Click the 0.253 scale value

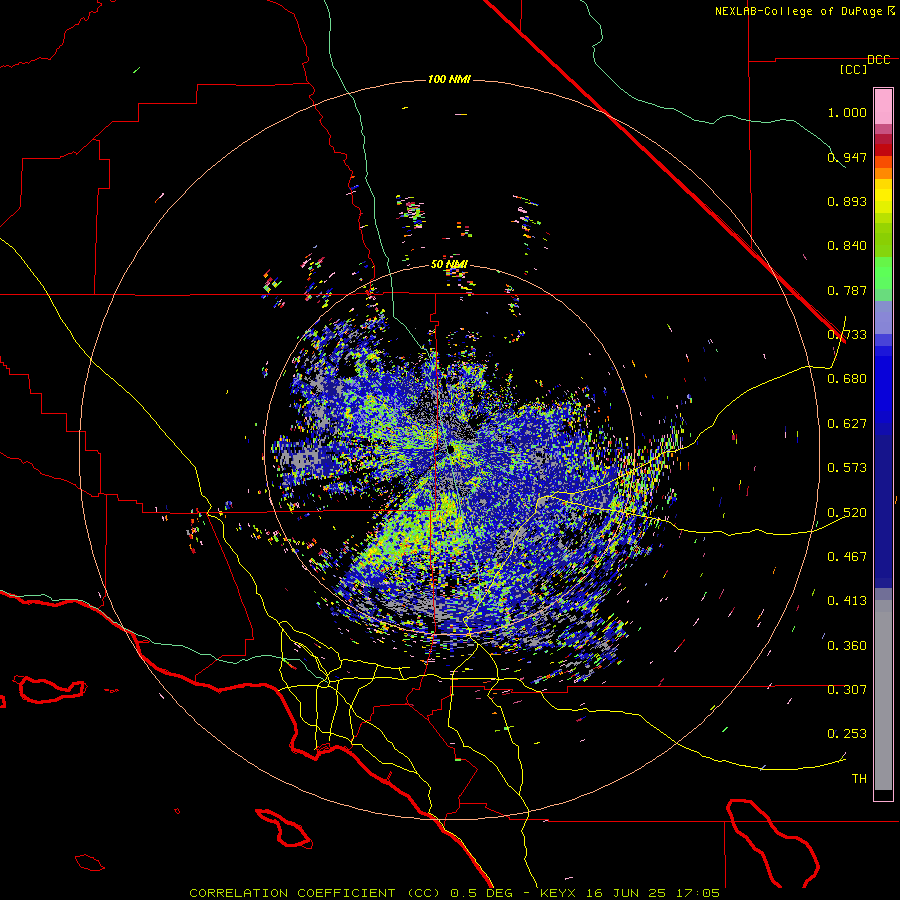pos(847,734)
